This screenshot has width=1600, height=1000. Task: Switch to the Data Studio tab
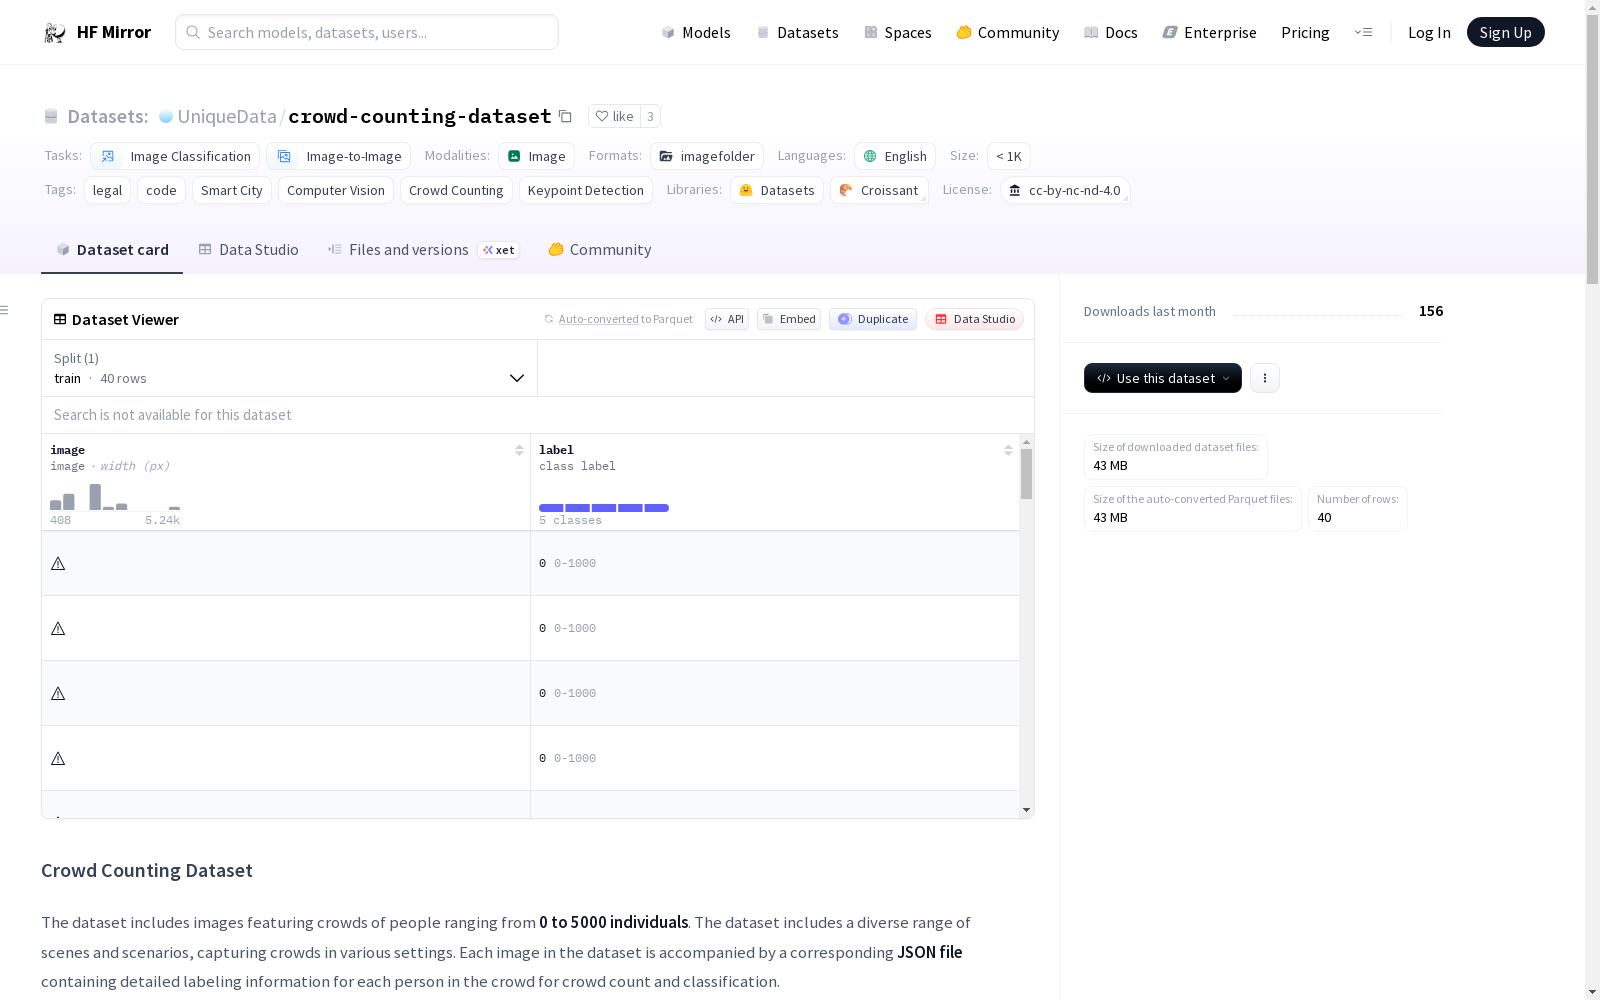(x=248, y=250)
